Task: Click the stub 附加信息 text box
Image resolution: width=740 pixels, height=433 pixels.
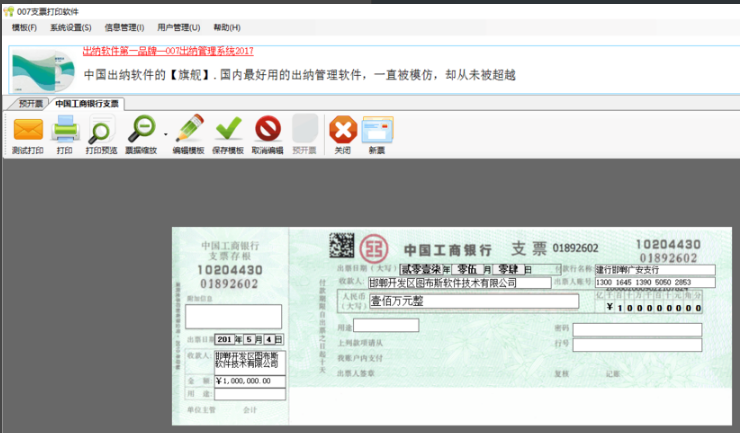Action: [234, 316]
